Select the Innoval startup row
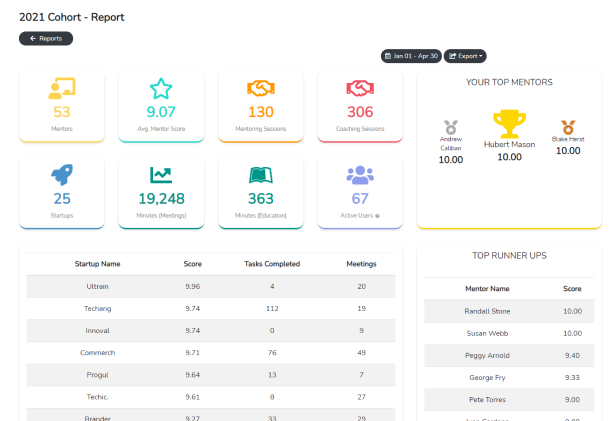This screenshot has width=613, height=421. coord(211,331)
